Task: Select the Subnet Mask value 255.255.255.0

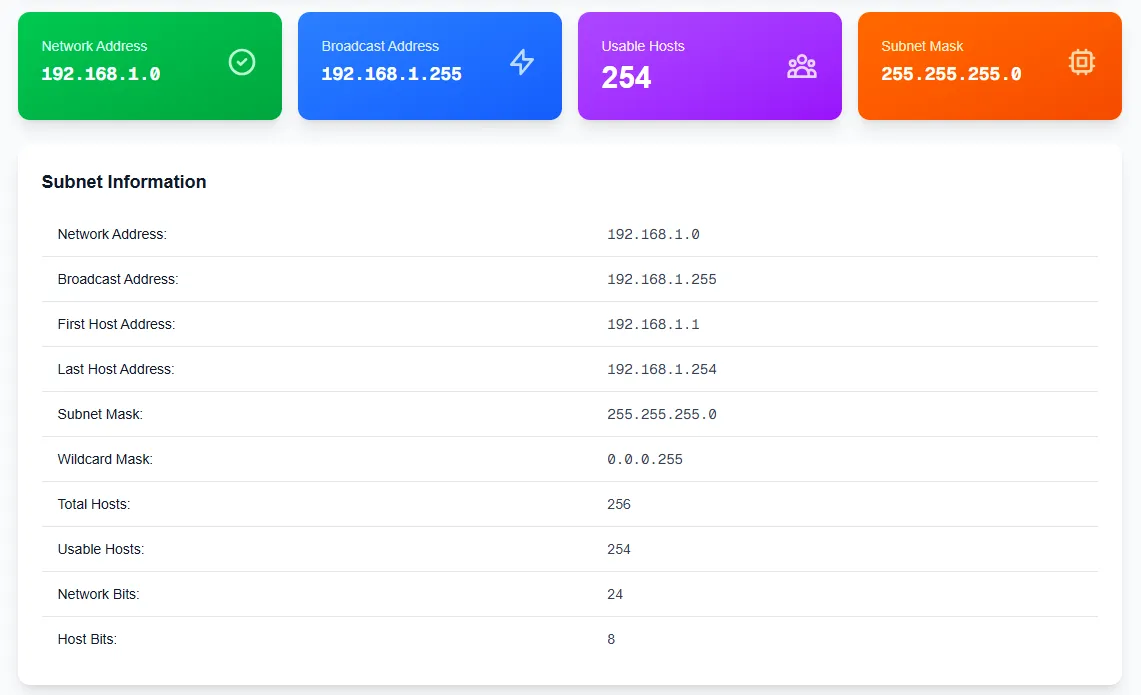Action: point(664,414)
